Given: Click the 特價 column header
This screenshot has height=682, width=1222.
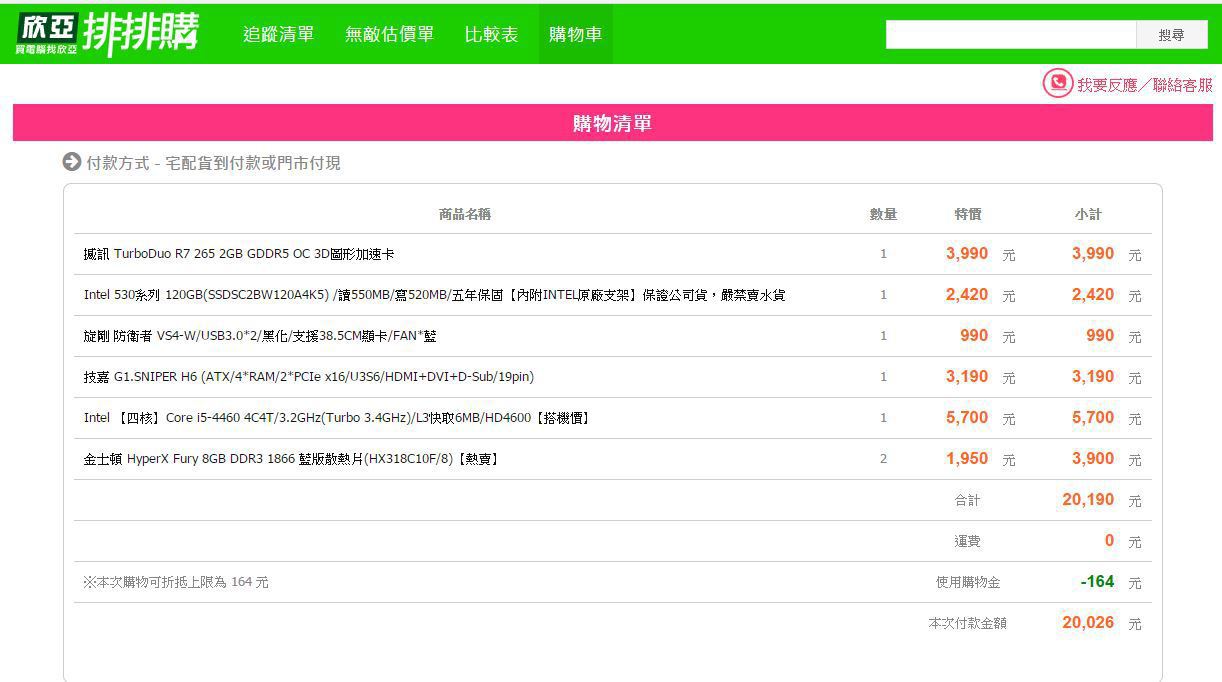Looking at the screenshot, I should 967,214.
